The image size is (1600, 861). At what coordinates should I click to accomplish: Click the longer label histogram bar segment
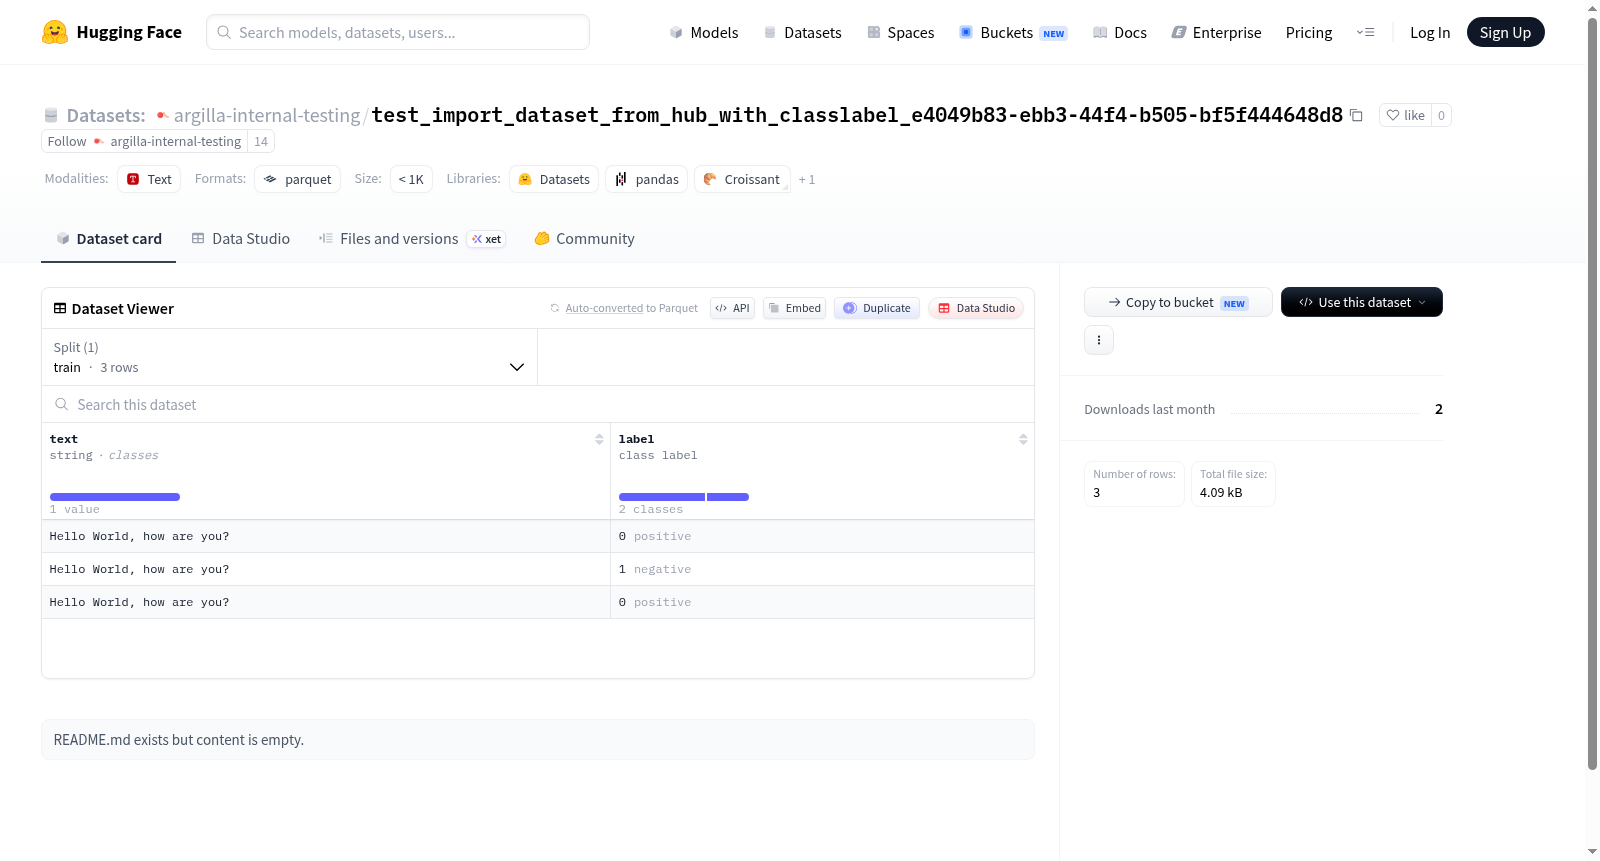pyautogui.click(x=662, y=497)
